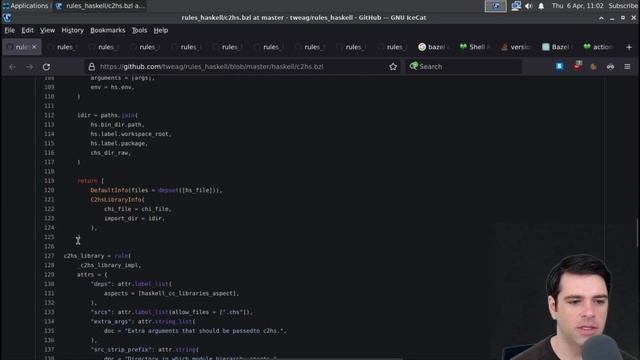
Task: Click the highlighted workspace tray icon
Action: (x=496, y=6)
